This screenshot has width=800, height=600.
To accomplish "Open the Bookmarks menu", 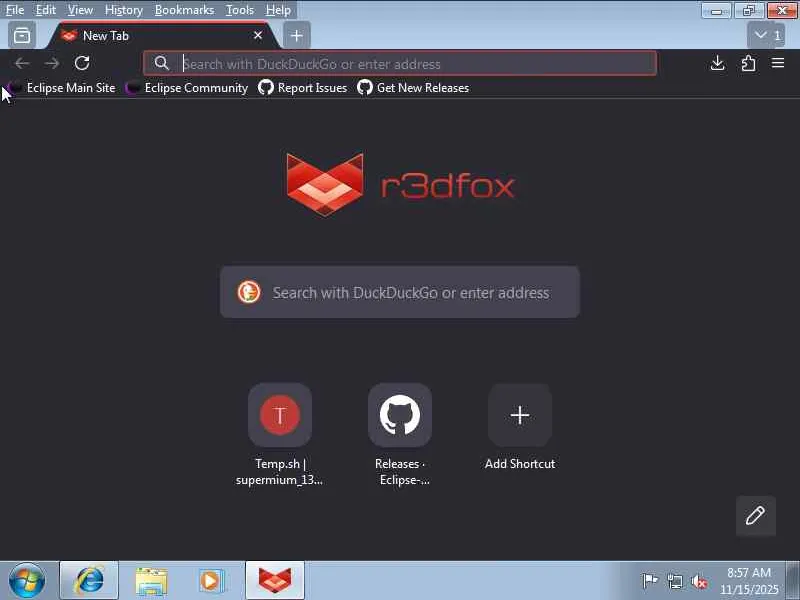I will tap(184, 10).
